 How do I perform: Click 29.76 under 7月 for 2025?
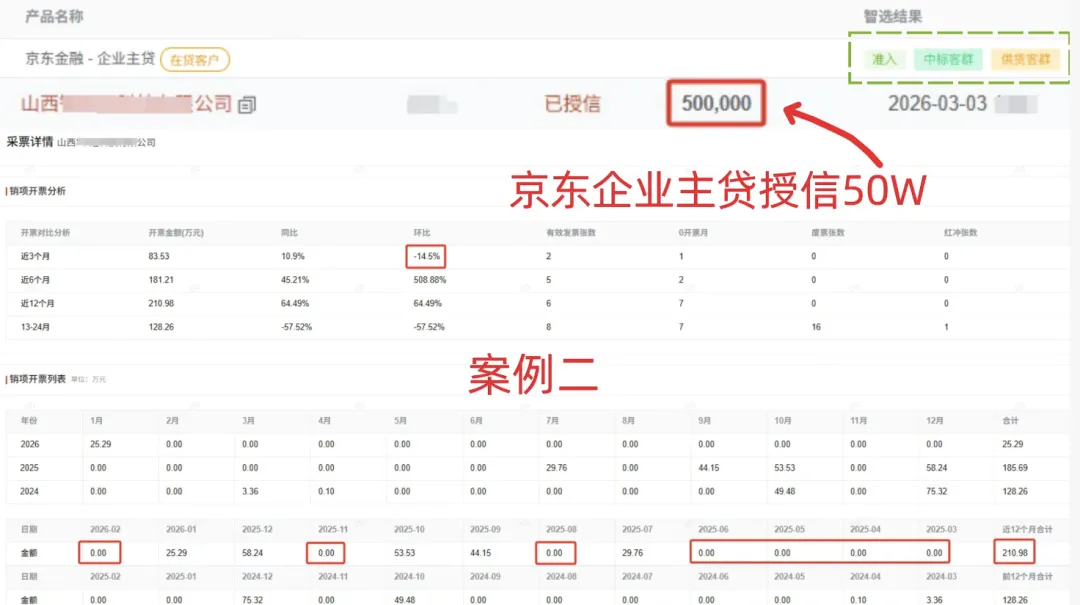[556, 468]
